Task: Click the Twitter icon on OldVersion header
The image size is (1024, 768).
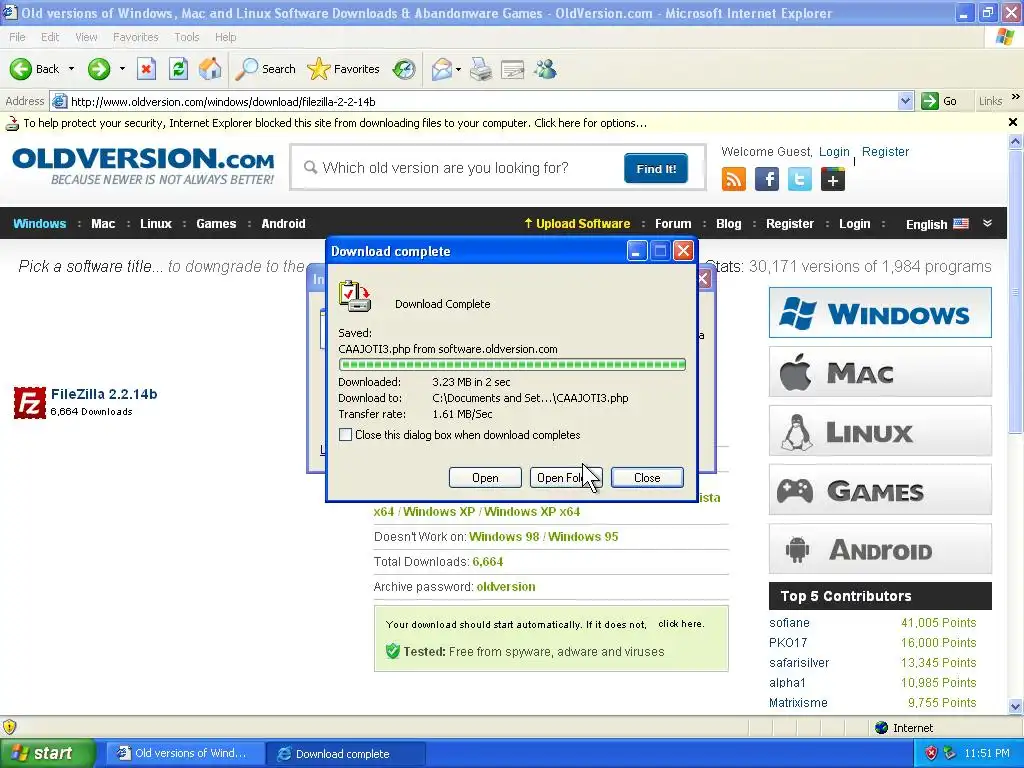Action: pos(800,179)
